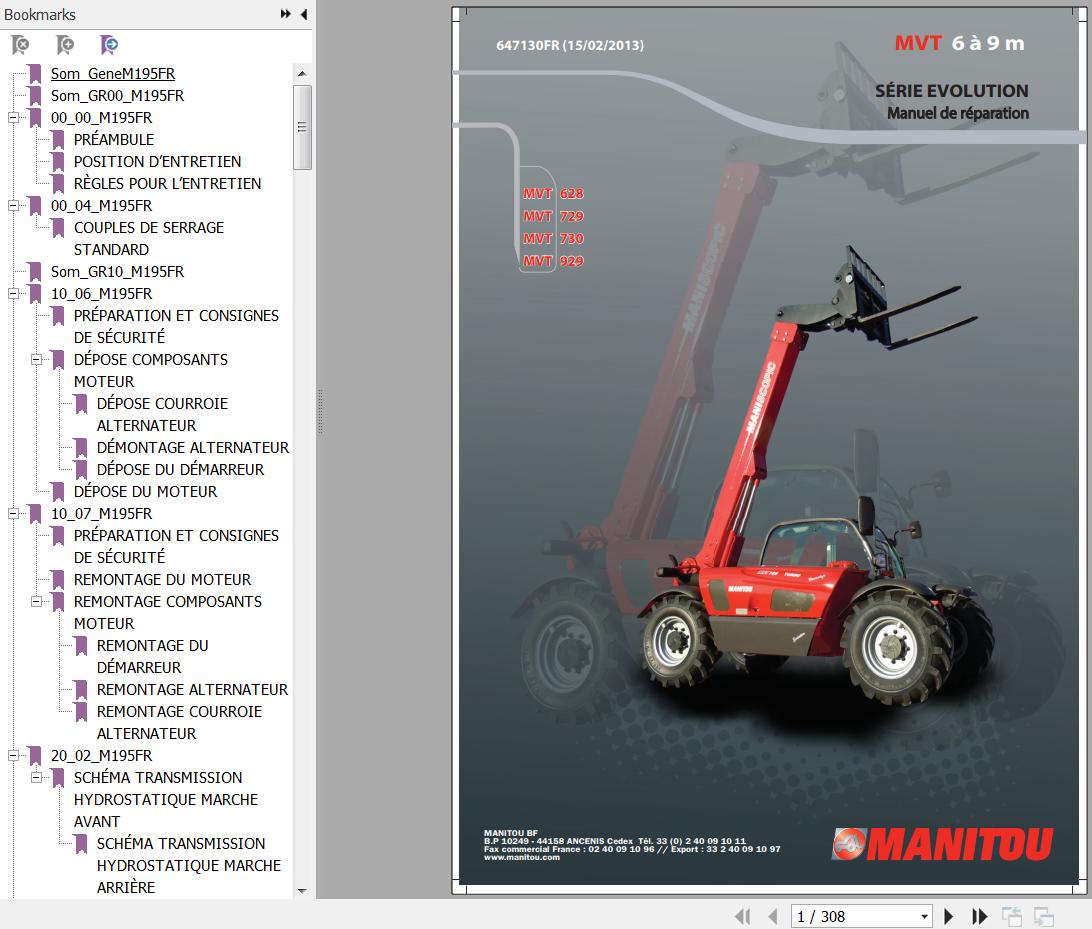
Task: Open the Som_GR00_M195FR bookmark
Action: click(117, 95)
